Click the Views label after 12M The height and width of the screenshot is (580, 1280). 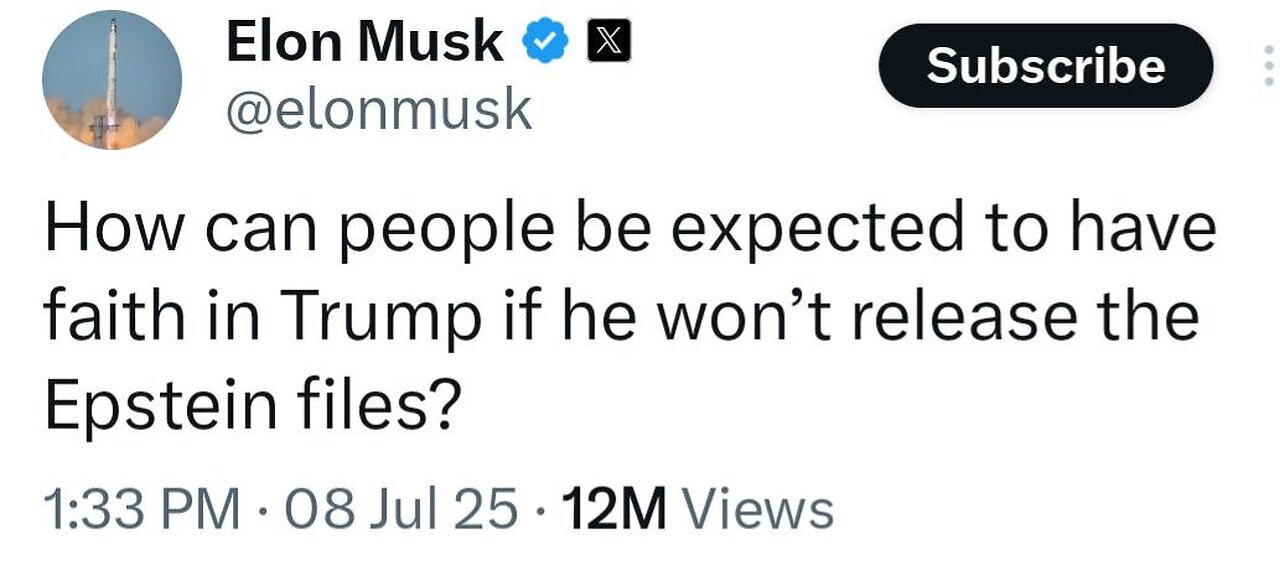click(757, 509)
